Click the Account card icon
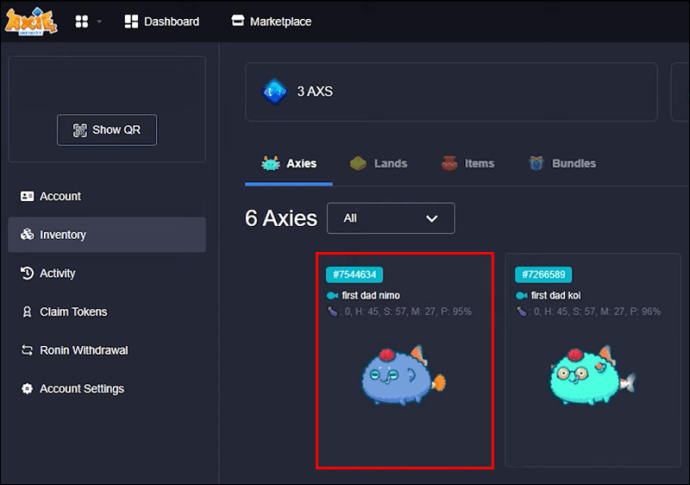This screenshot has height=485, width=690. (x=27, y=196)
